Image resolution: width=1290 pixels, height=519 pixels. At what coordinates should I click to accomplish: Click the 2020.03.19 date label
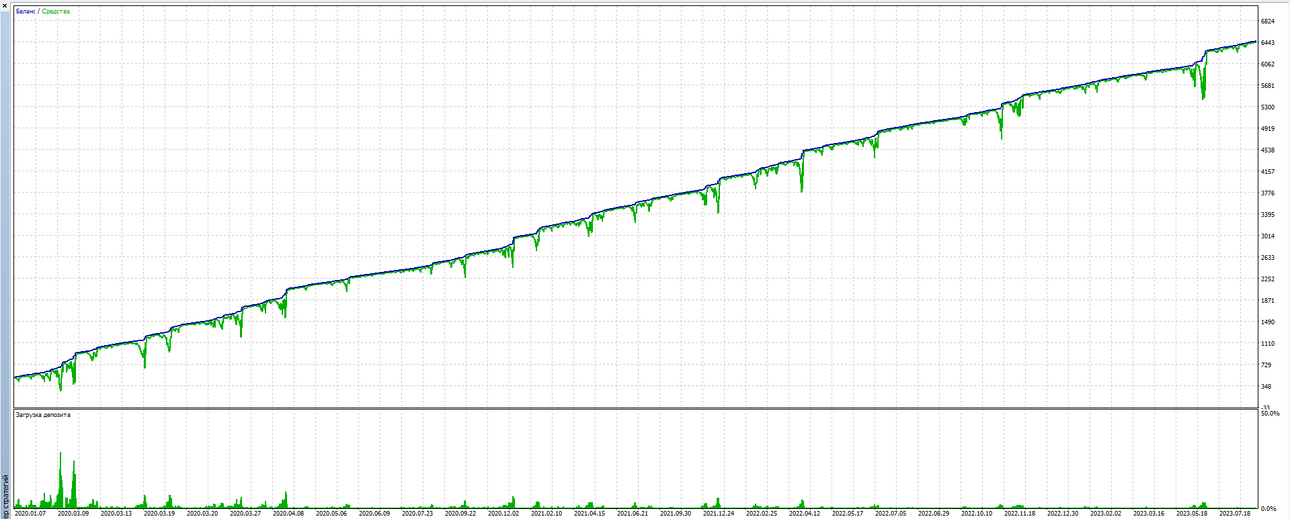[160, 513]
